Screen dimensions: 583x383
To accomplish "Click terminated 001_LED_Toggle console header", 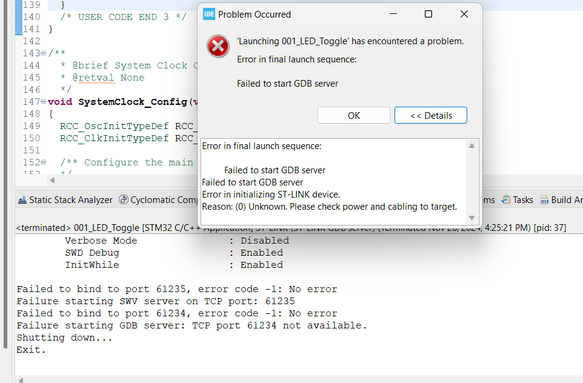I will point(291,228).
